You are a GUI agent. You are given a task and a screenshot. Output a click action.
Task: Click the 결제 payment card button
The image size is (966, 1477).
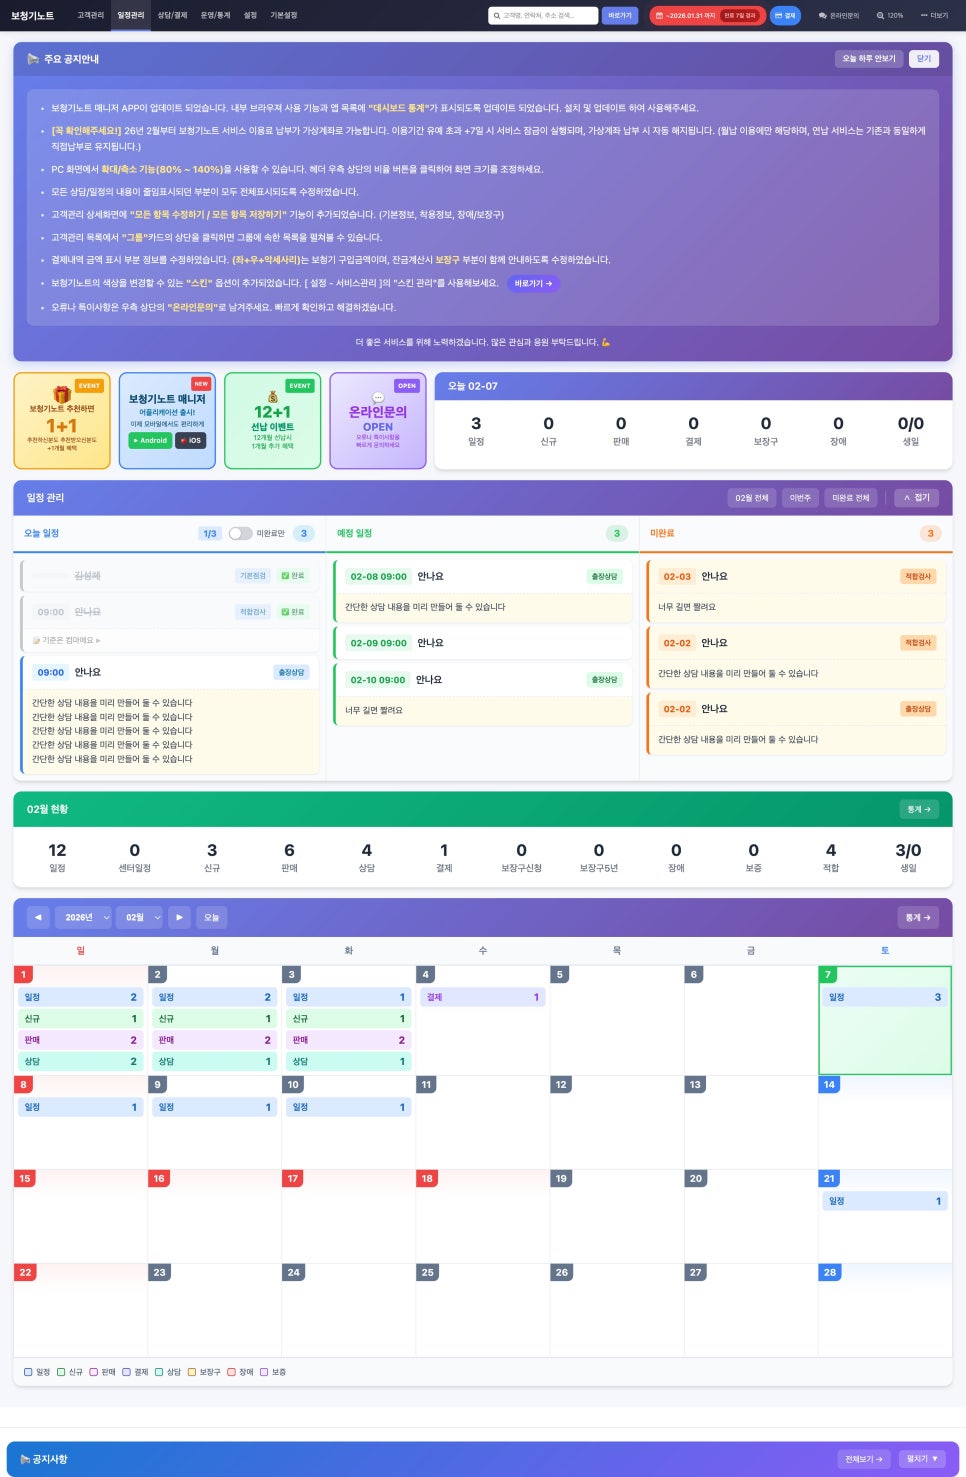pos(785,16)
